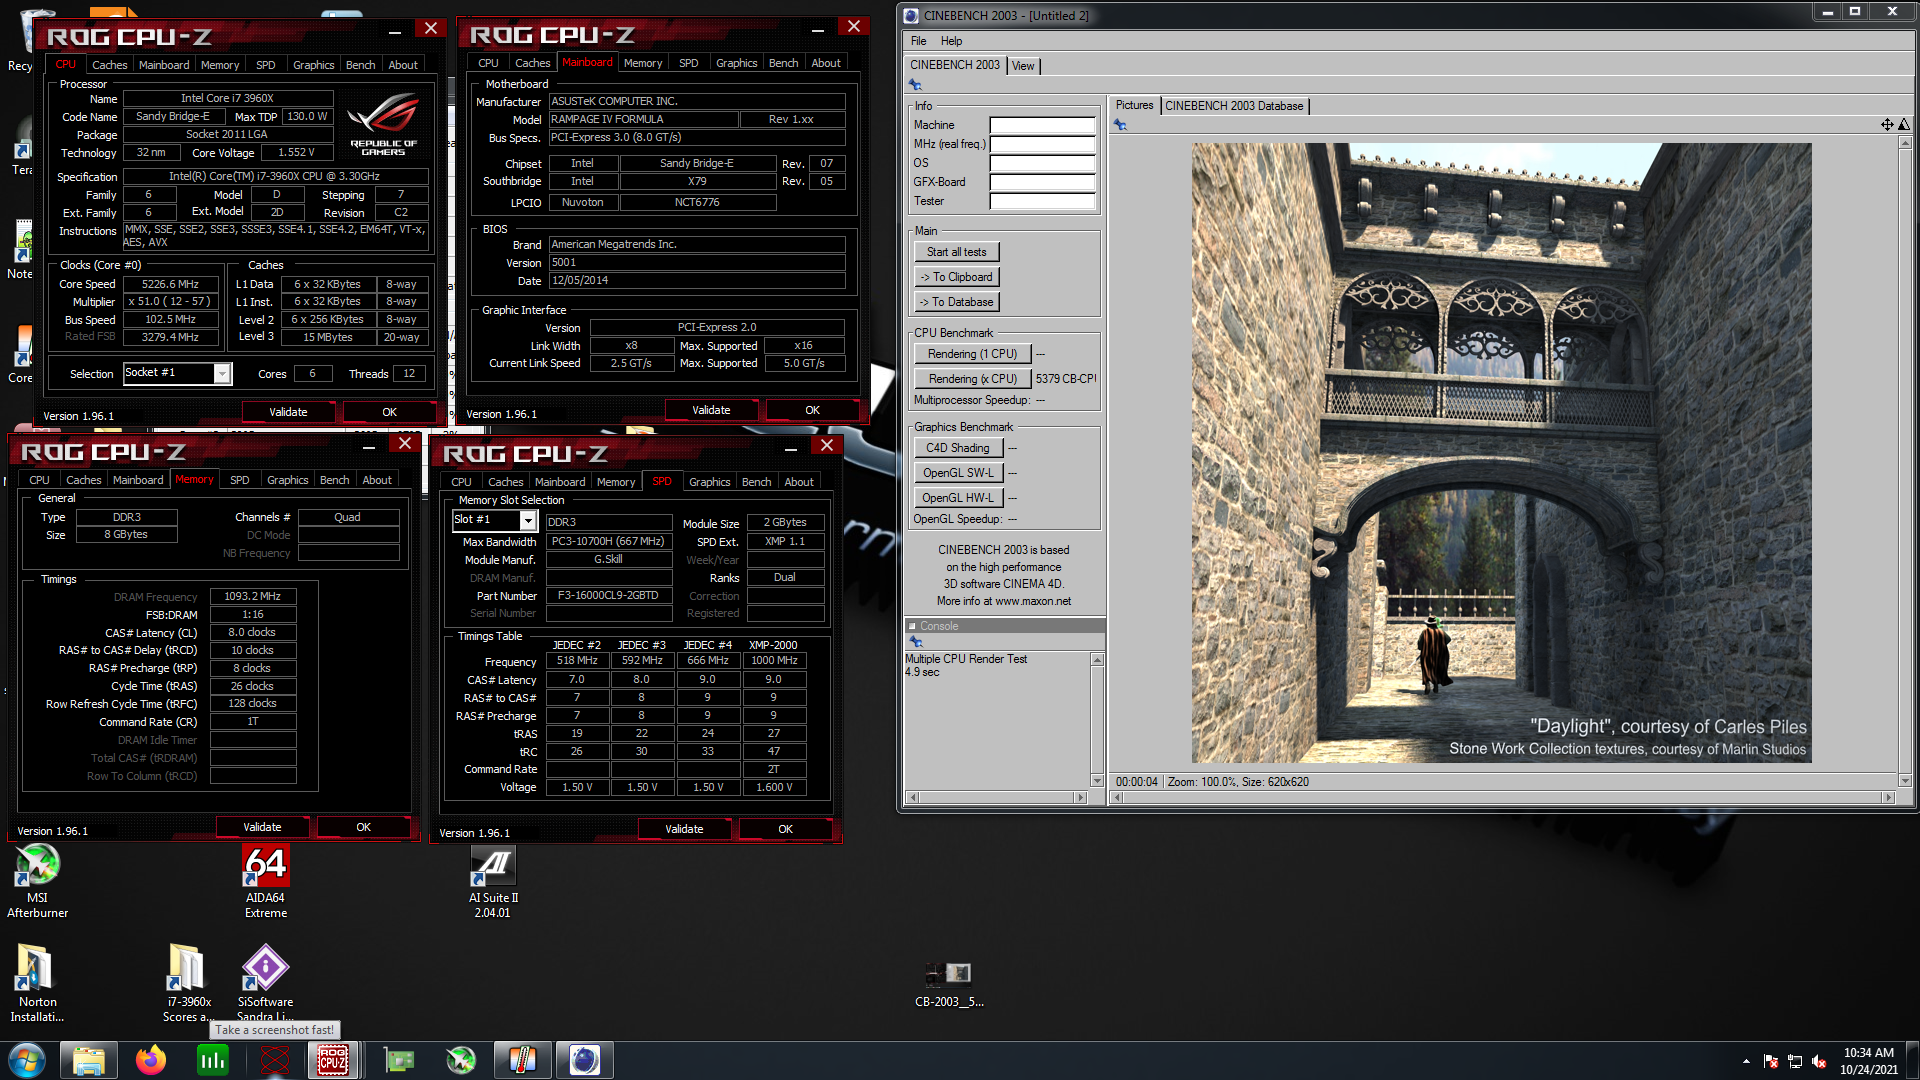Click the red atom-shaped taskbar icon
Screen dimensions: 1920x1080
pyautogui.click(x=275, y=1060)
